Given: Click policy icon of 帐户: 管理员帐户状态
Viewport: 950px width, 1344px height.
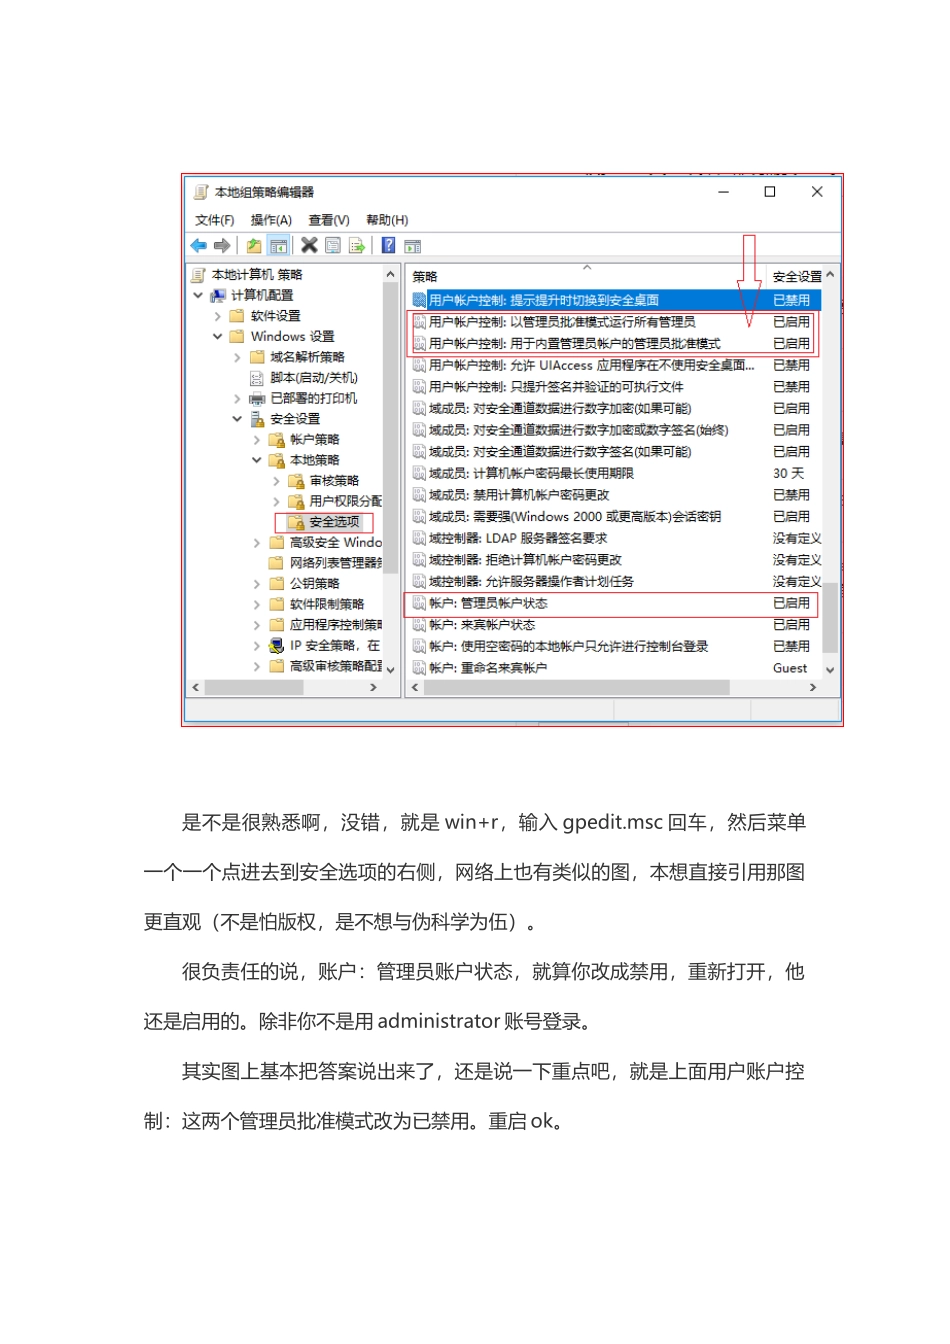Looking at the screenshot, I should [x=420, y=603].
